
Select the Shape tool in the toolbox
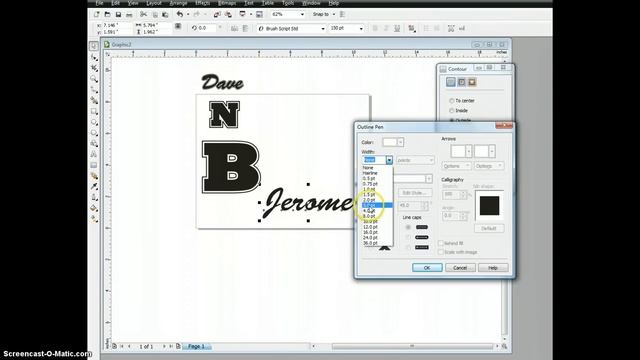94,57
